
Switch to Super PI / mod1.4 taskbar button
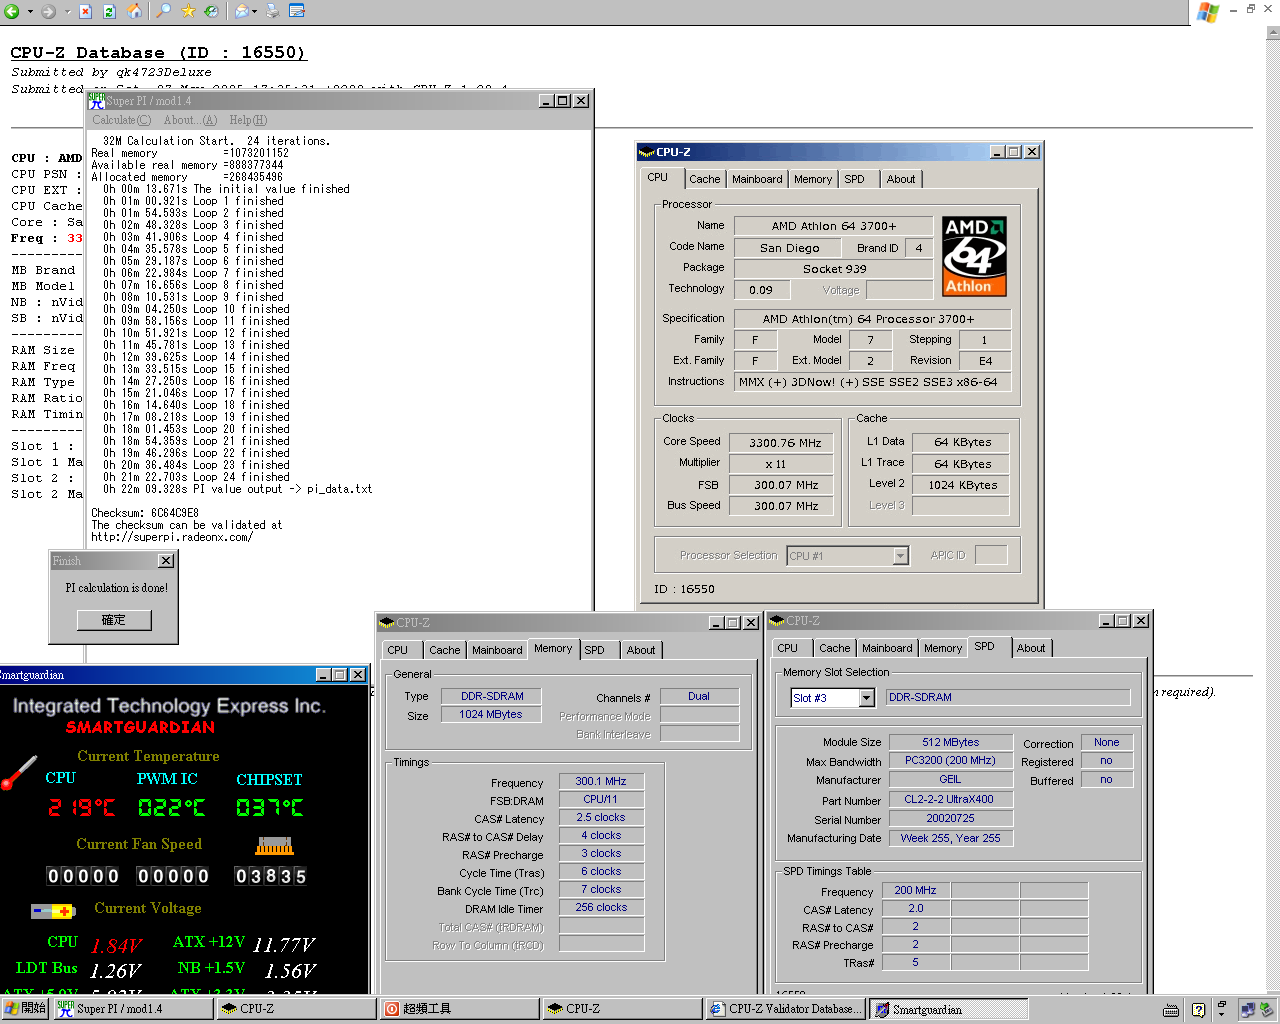133,1008
